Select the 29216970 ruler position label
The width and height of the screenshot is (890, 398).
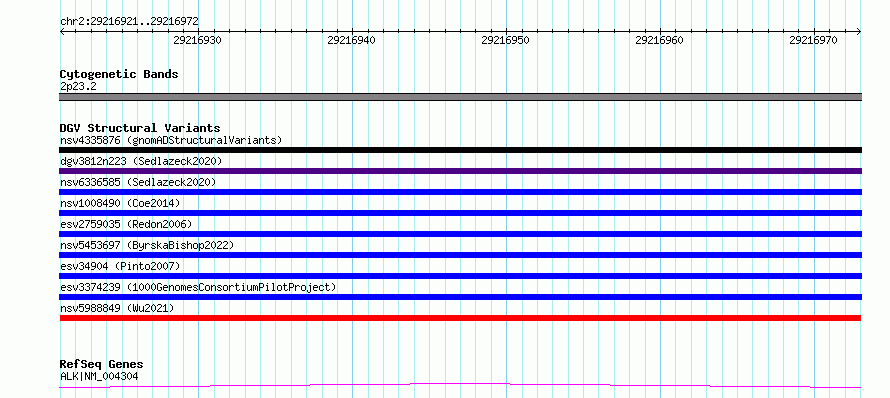(x=813, y=40)
